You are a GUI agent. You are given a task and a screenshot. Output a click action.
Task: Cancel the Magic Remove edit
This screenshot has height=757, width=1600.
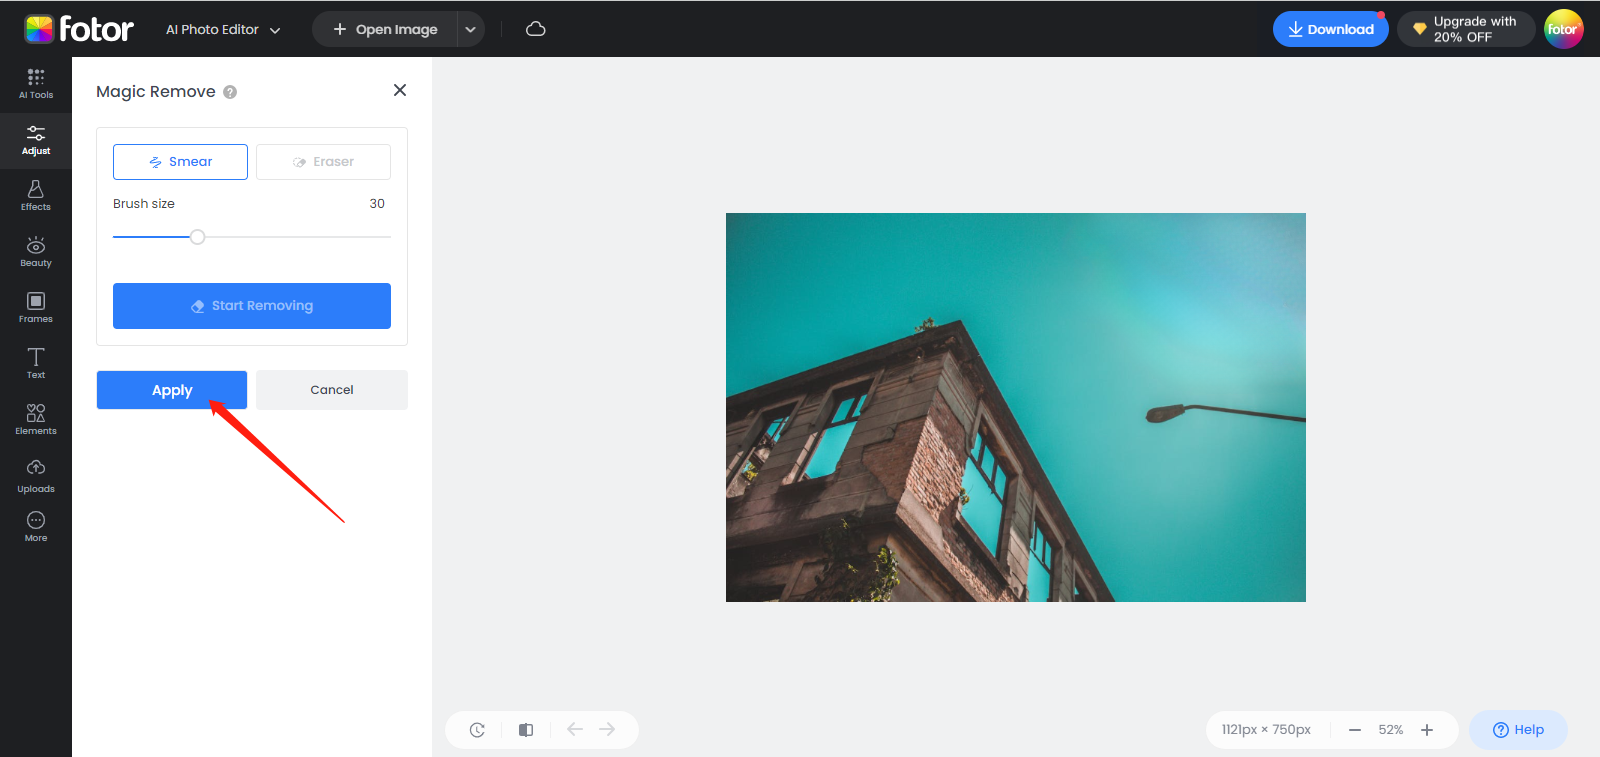tap(332, 390)
